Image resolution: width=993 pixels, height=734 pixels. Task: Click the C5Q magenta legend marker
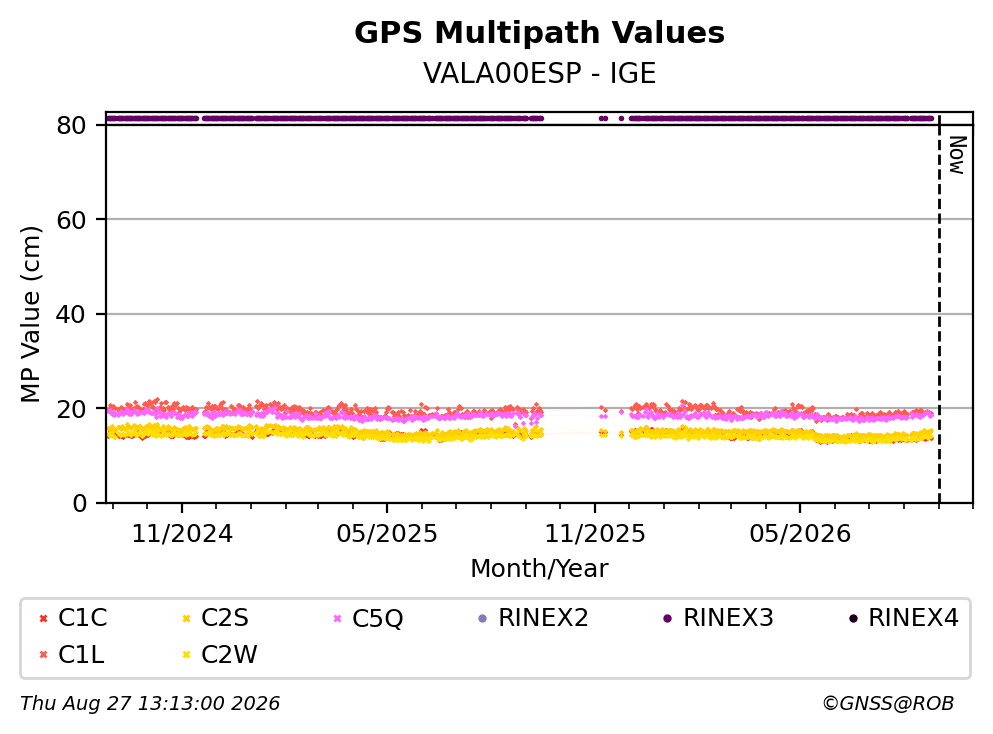[x=337, y=618]
